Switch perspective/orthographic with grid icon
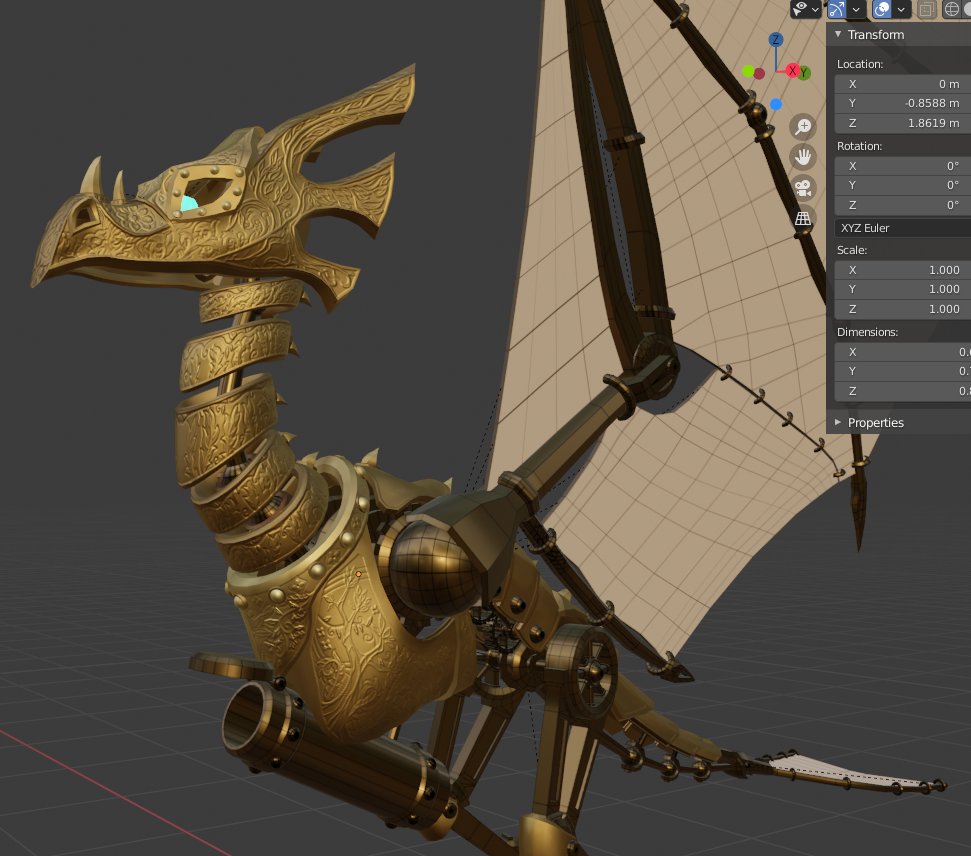This screenshot has height=856, width=971. click(x=803, y=218)
